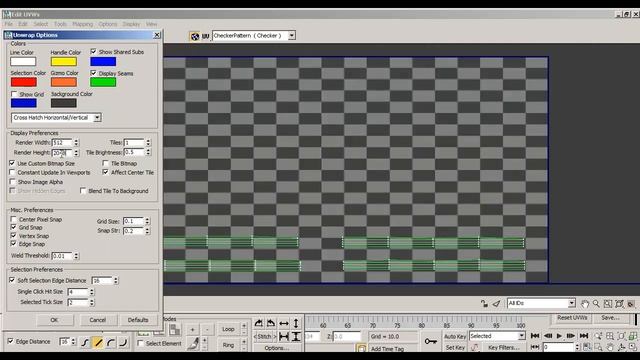Click the large key set keys icon

(431, 341)
